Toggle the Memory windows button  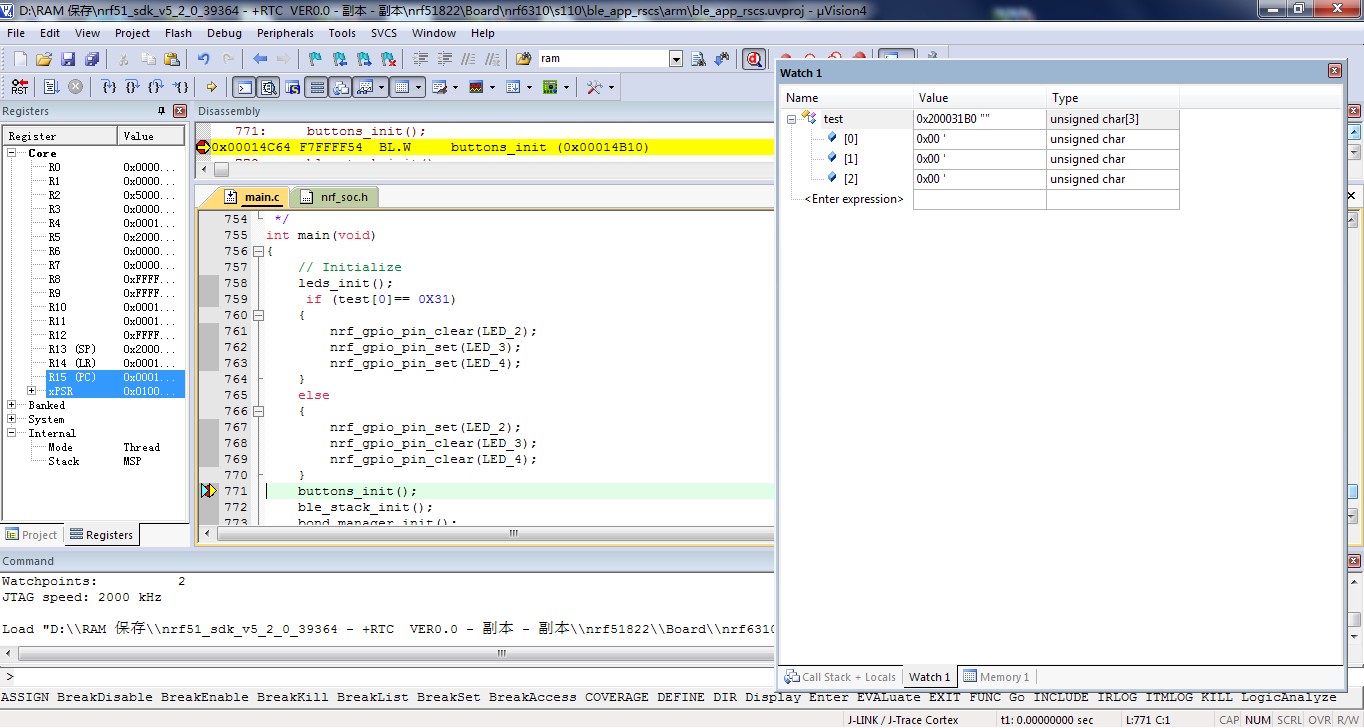(x=402, y=87)
